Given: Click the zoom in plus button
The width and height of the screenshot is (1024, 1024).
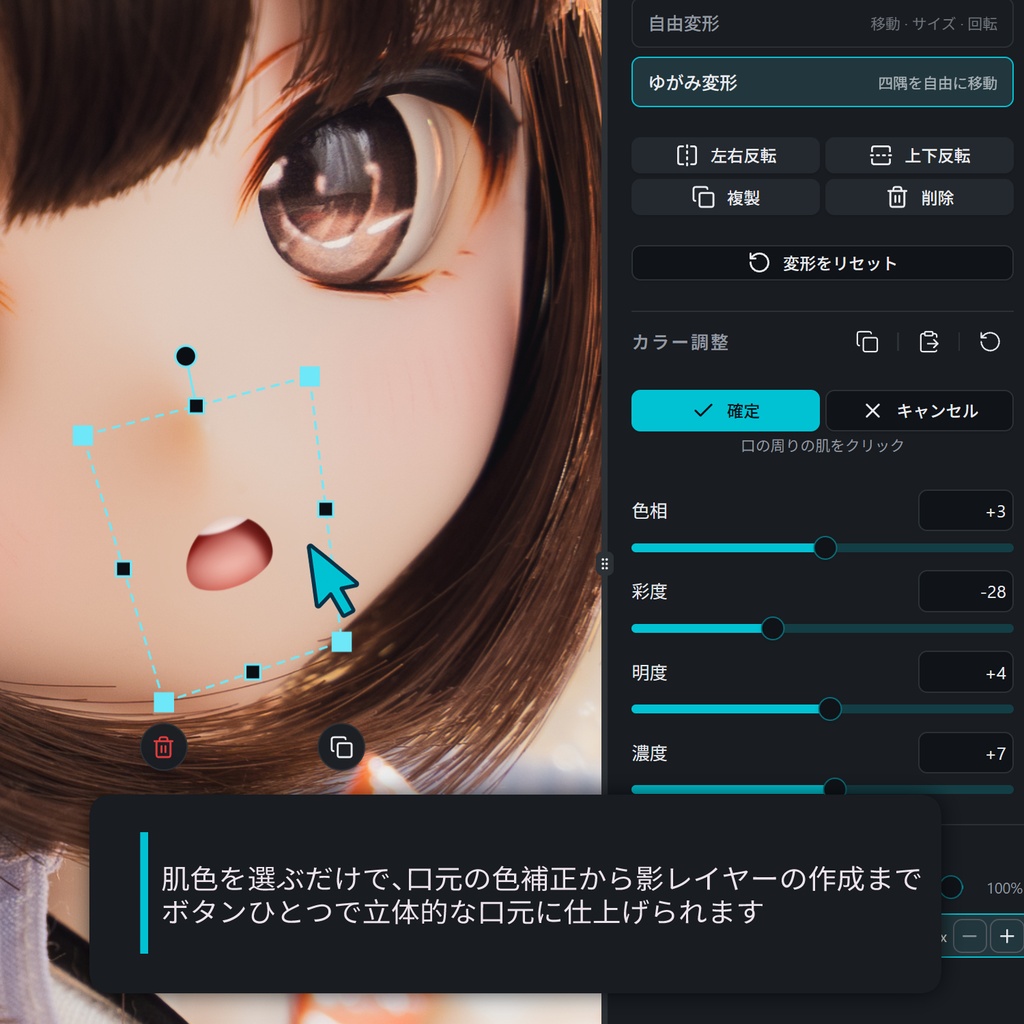Looking at the screenshot, I should point(1007,936).
